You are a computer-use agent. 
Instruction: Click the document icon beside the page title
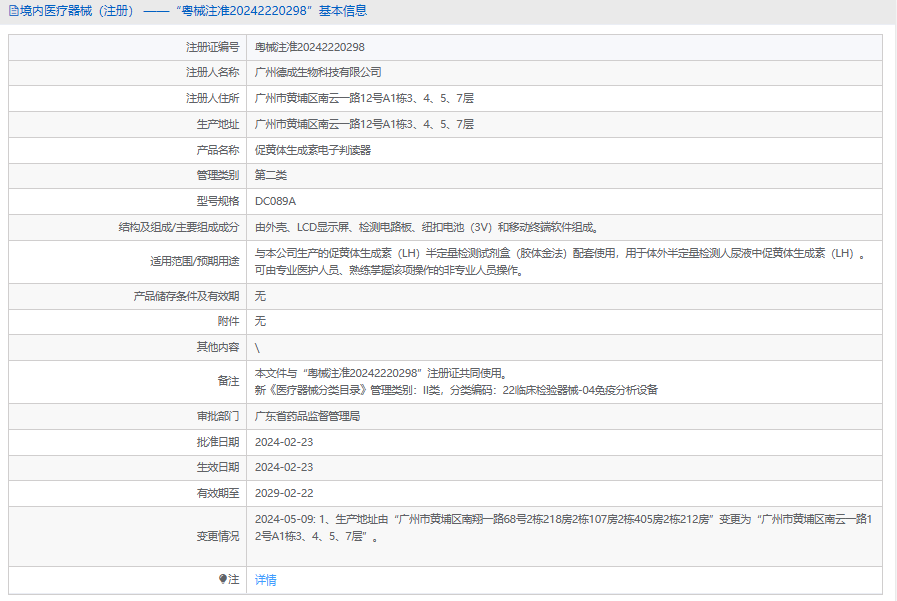click(13, 11)
